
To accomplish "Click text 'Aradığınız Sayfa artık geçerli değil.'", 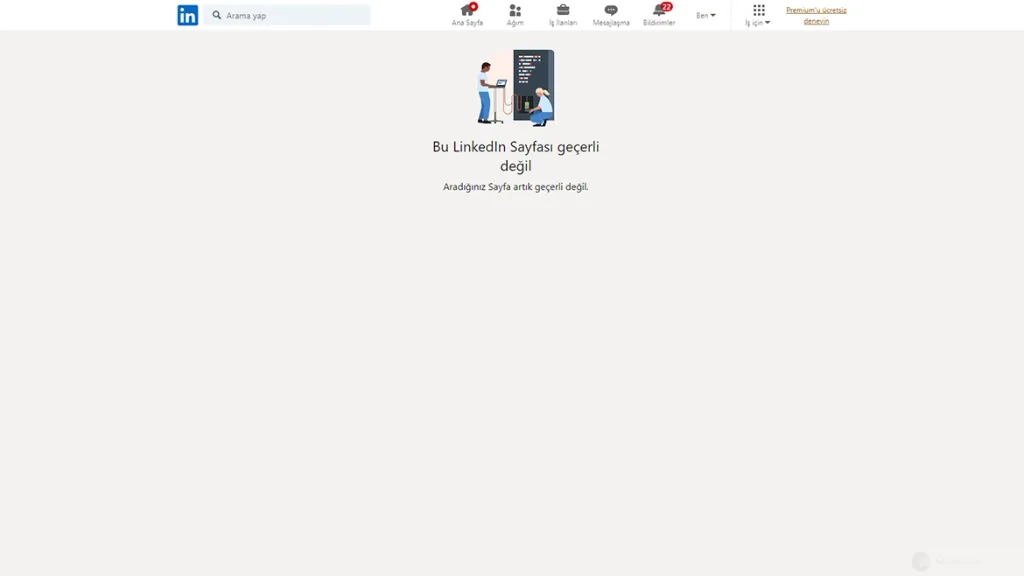I will point(516,187).
